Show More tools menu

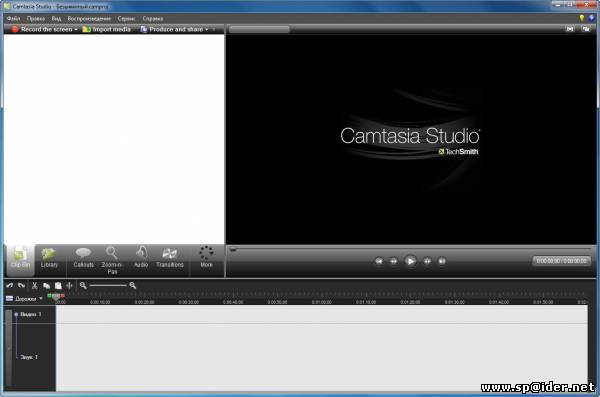[x=206, y=257]
